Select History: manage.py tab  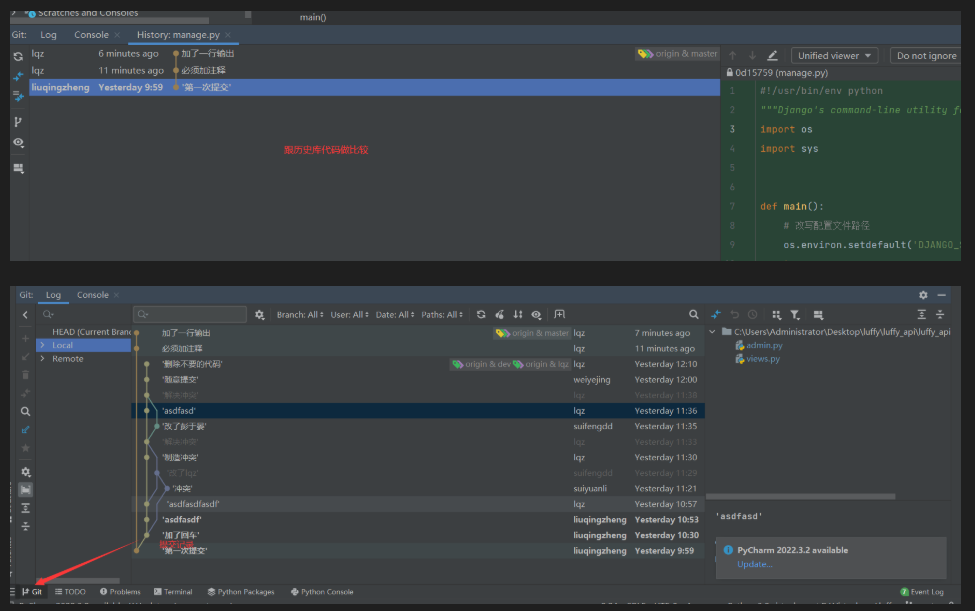tap(178, 35)
